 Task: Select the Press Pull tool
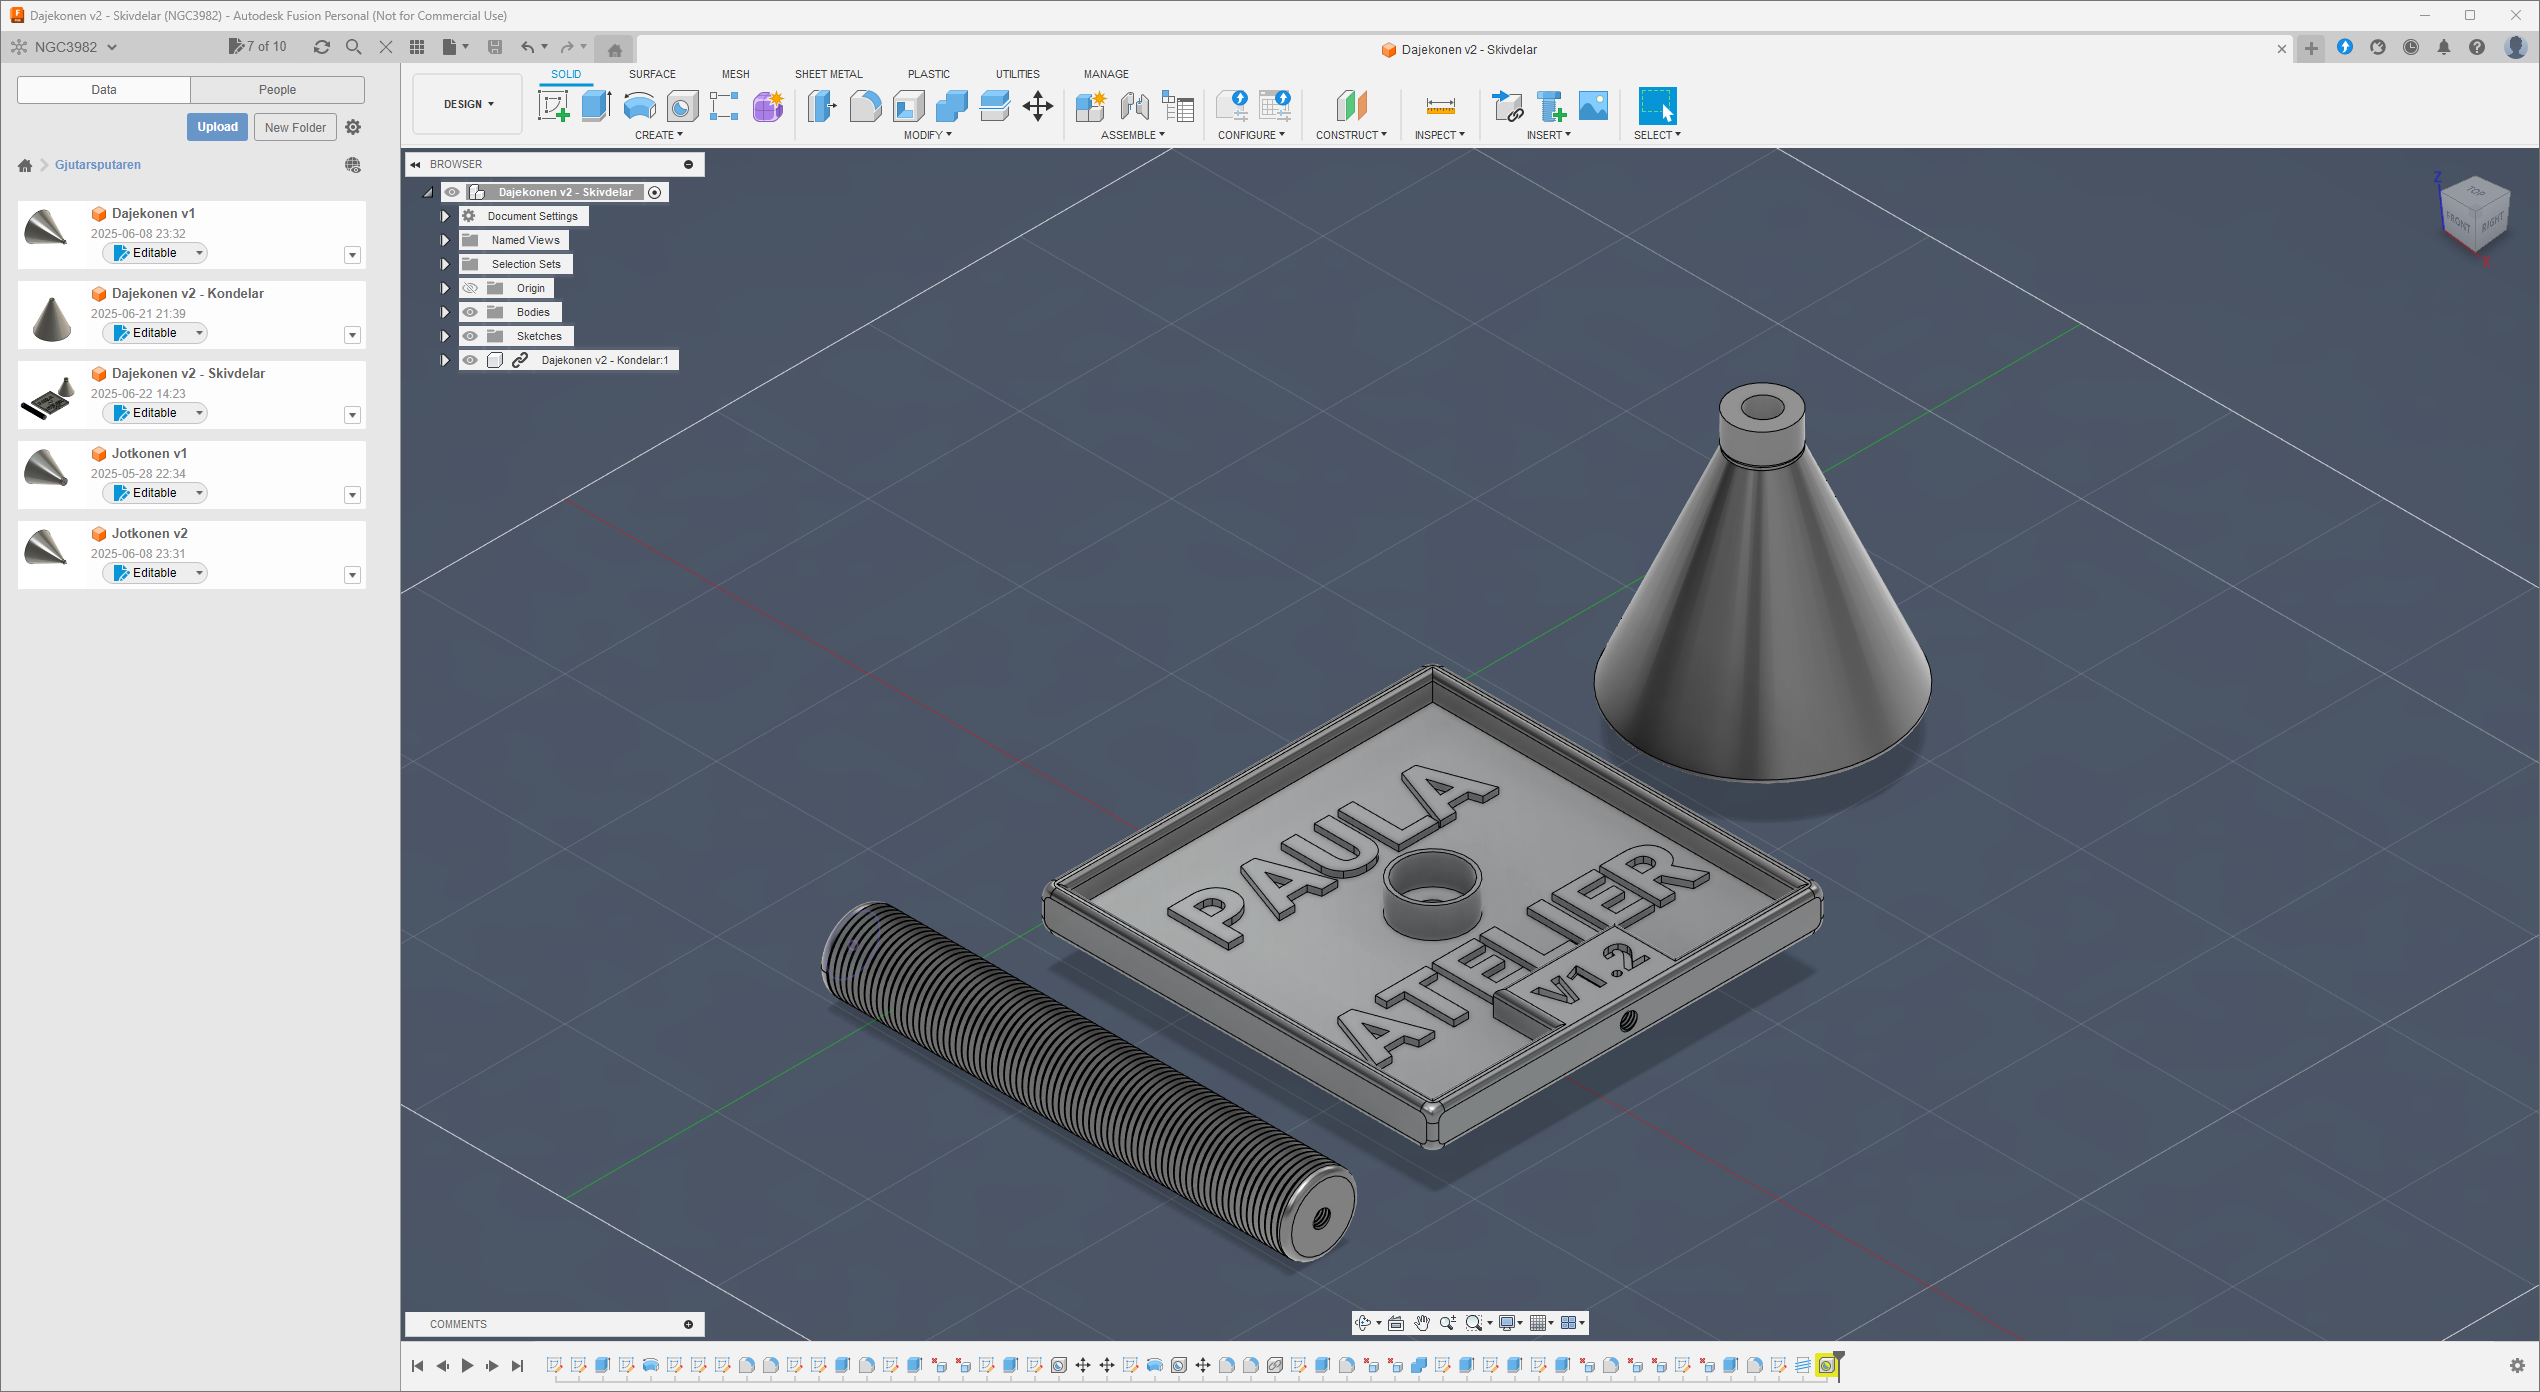tap(822, 106)
